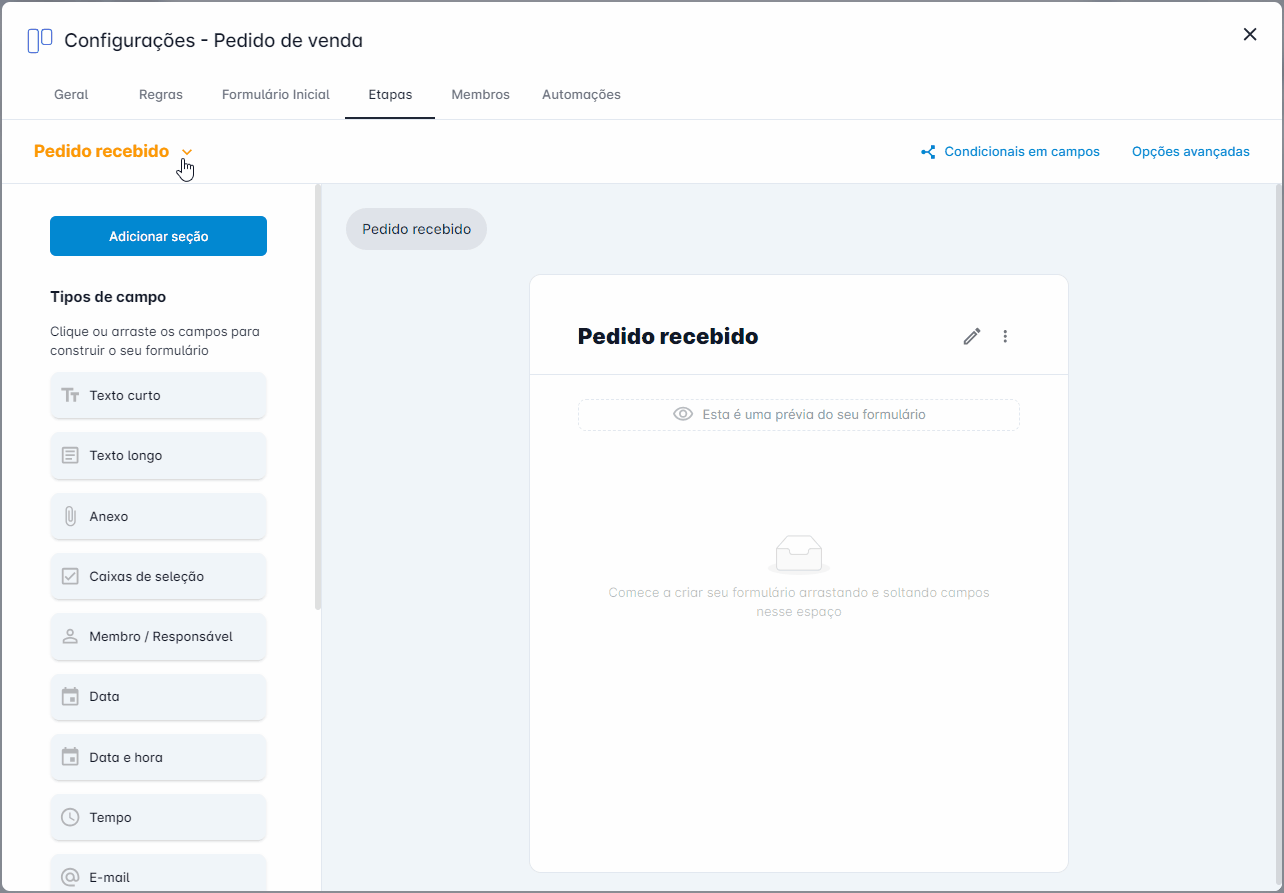
Task: Click the pencil edit icon beside Pedido recebido
Action: click(x=972, y=337)
